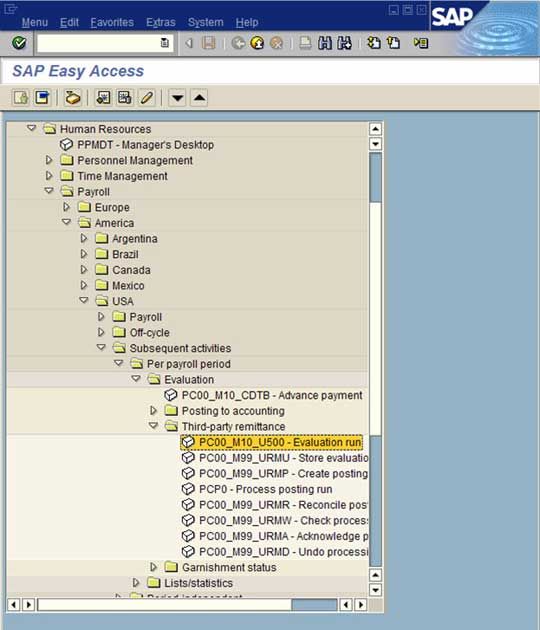Open the command field history dropdown
This screenshot has width=540, height=630.
pyautogui.click(x=164, y=43)
